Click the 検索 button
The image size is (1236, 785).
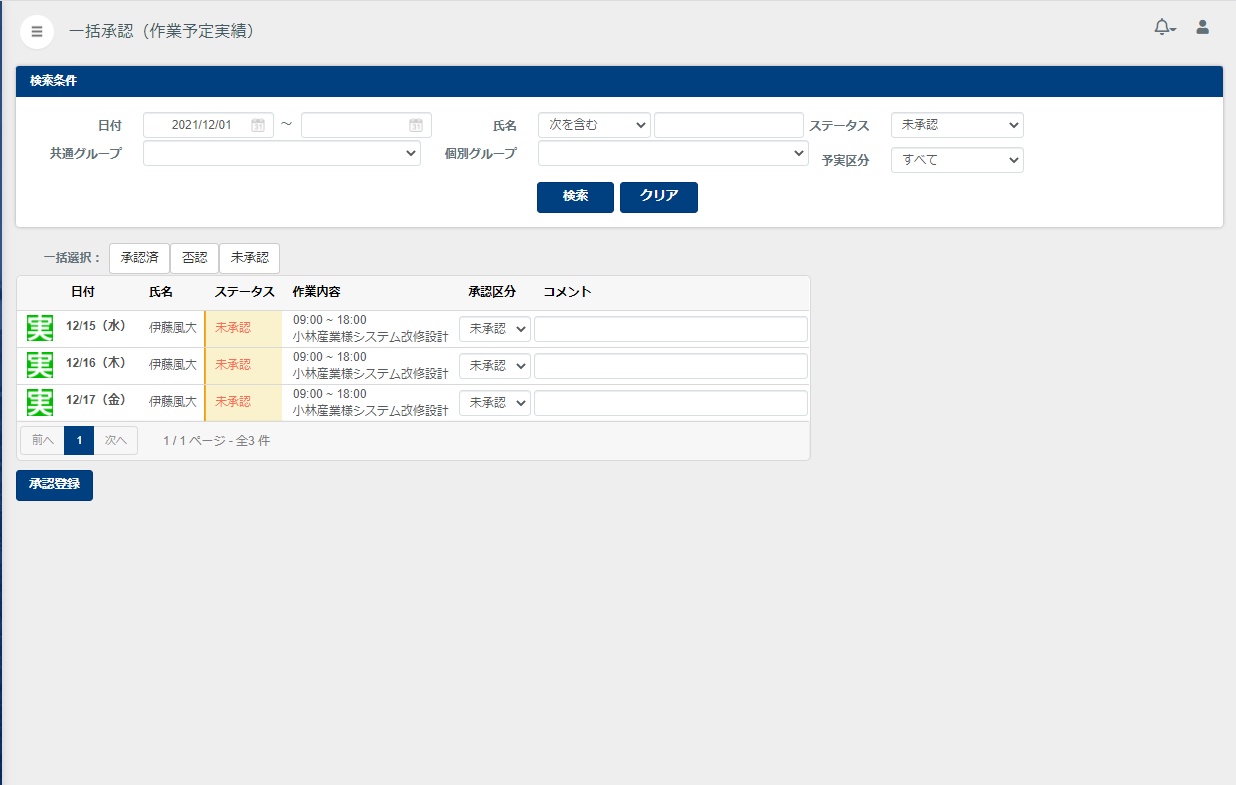[575, 197]
